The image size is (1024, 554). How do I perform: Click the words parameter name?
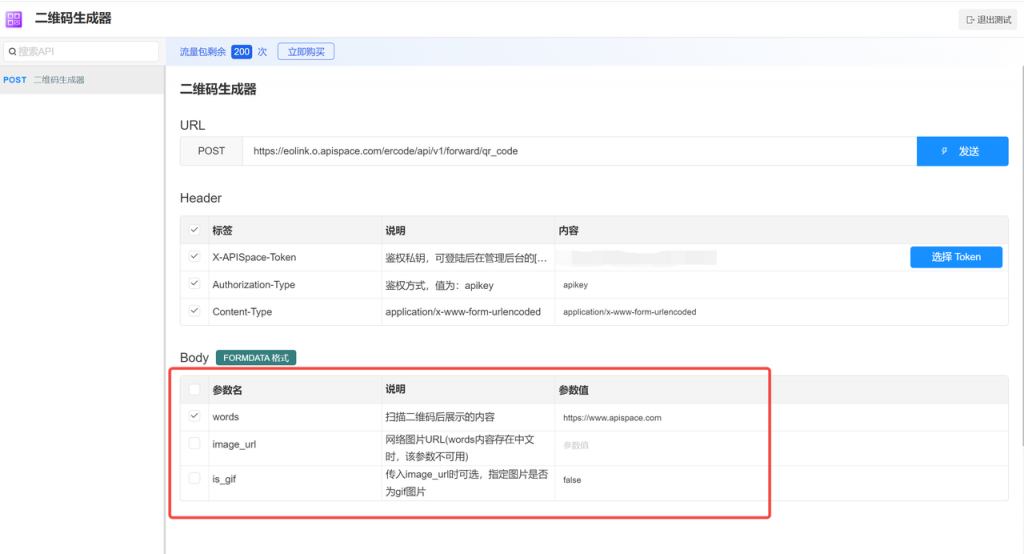coord(225,417)
